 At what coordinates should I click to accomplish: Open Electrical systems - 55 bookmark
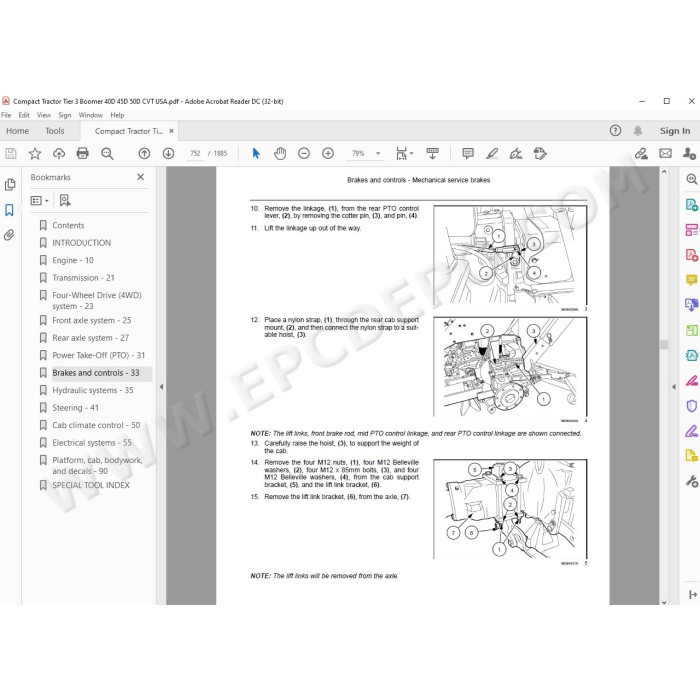[92, 442]
